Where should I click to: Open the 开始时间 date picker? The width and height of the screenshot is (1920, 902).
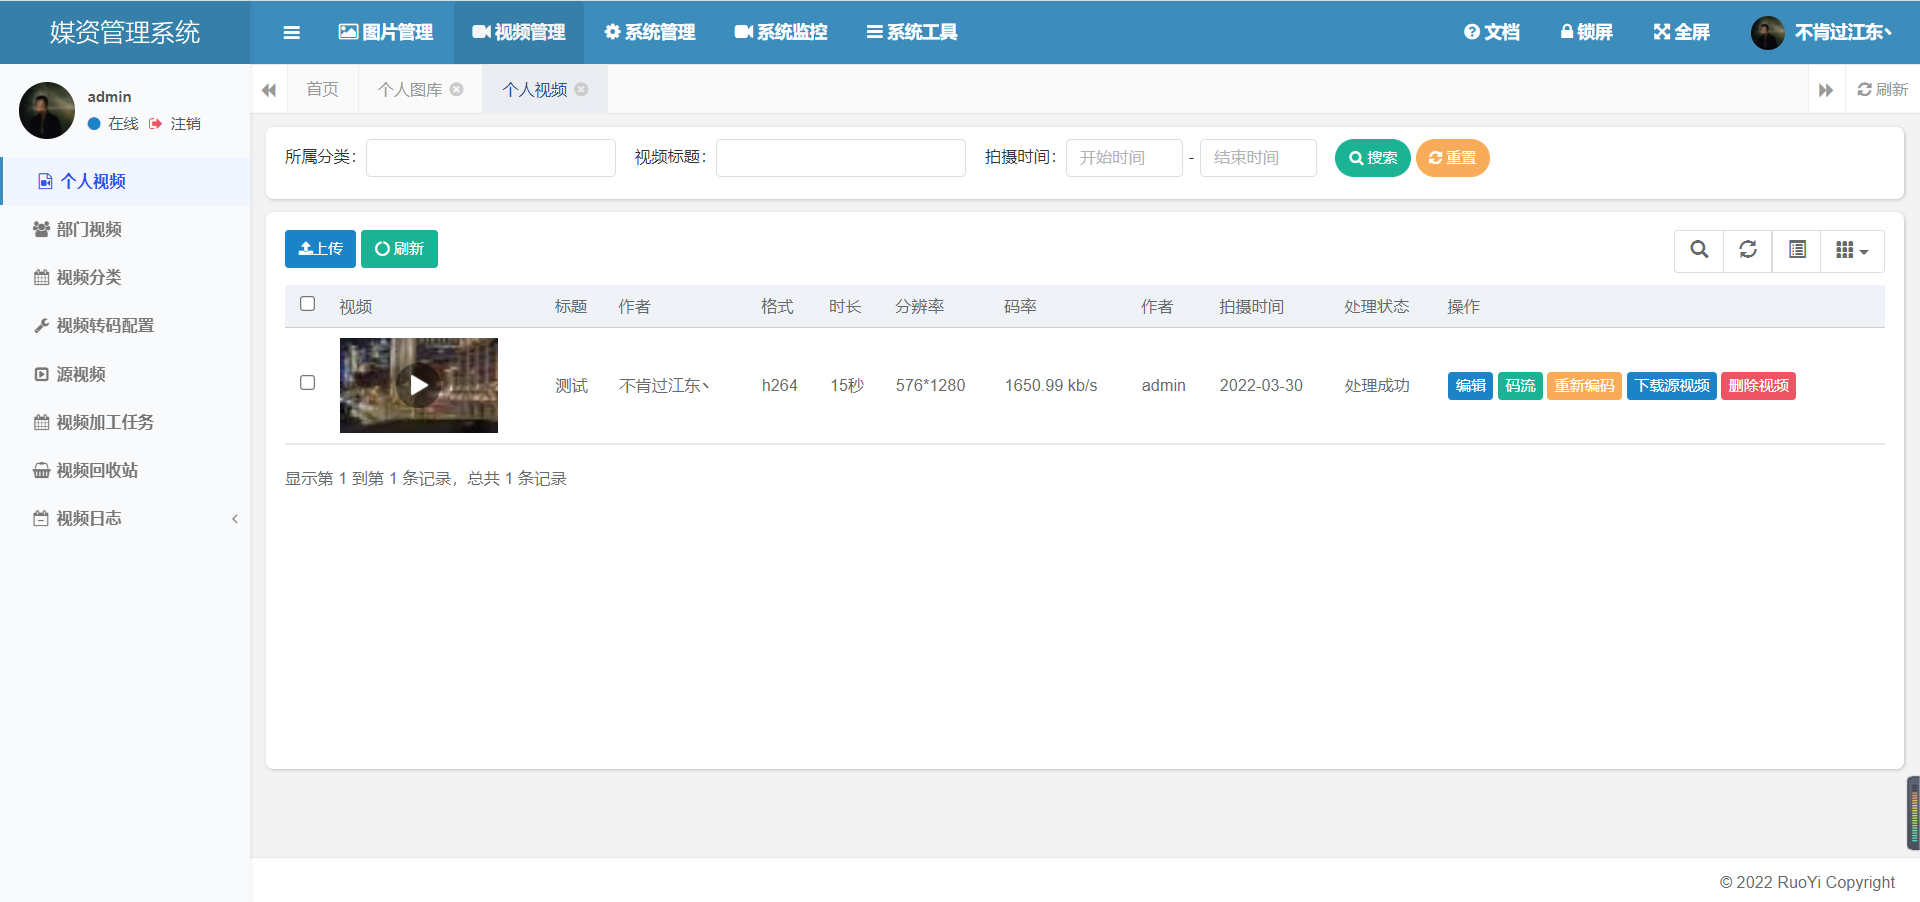coord(1124,157)
